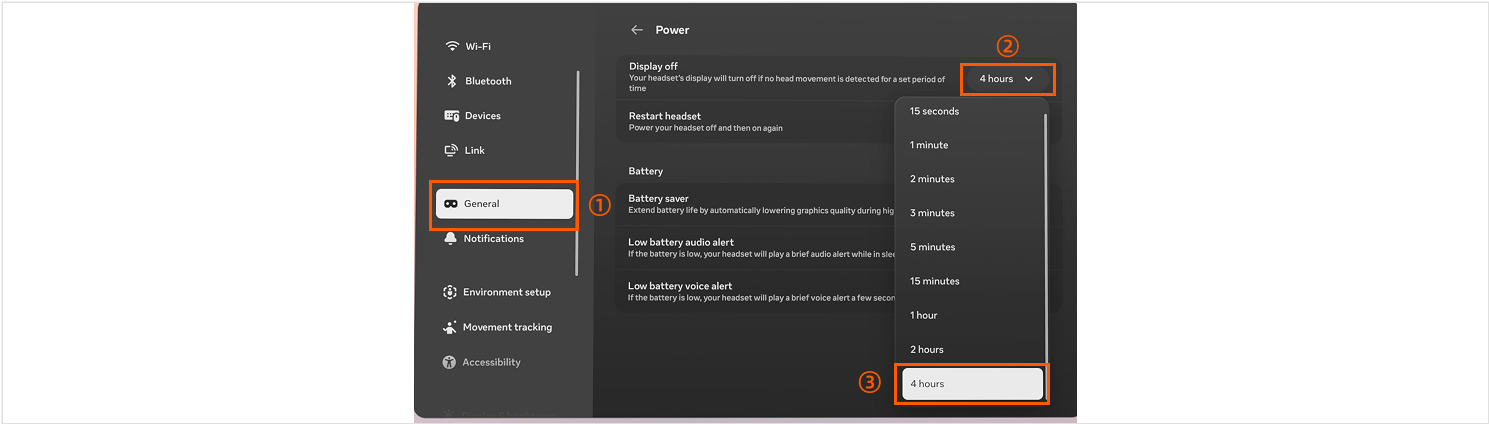
Task: Click the Link icon in the sidebar
Action: click(452, 151)
